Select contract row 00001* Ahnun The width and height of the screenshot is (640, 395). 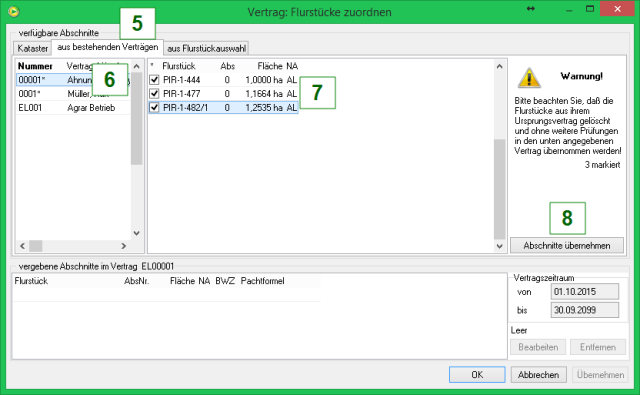[73, 80]
